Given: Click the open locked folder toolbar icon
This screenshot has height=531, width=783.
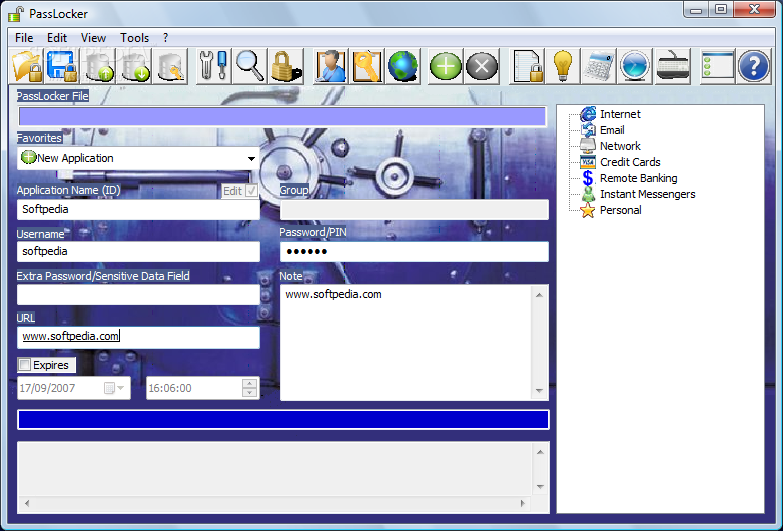Looking at the screenshot, I should 26,66.
